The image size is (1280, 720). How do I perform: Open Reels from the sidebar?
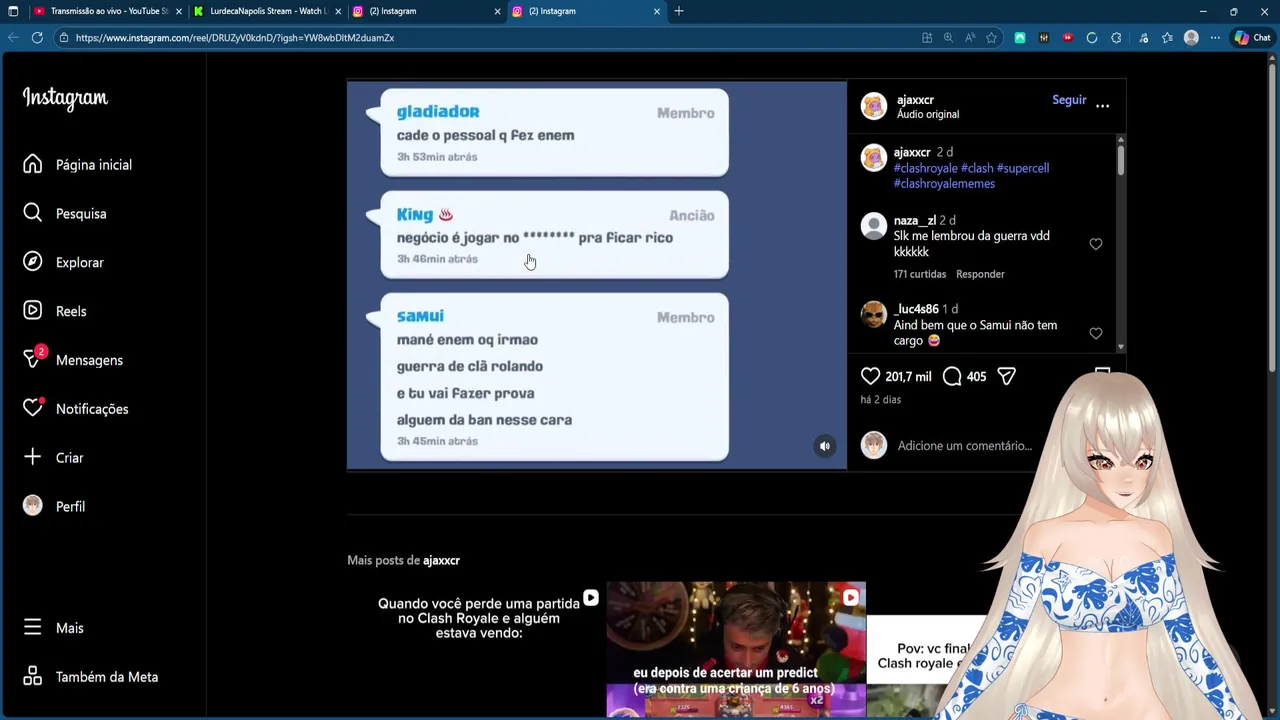click(x=71, y=312)
